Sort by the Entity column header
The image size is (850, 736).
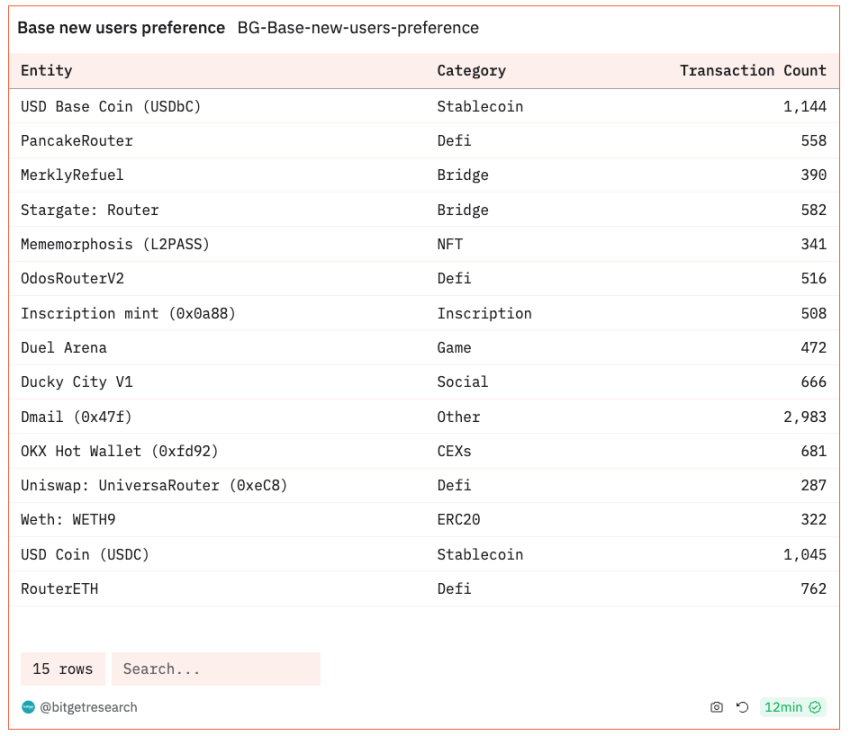pyautogui.click(x=47, y=71)
